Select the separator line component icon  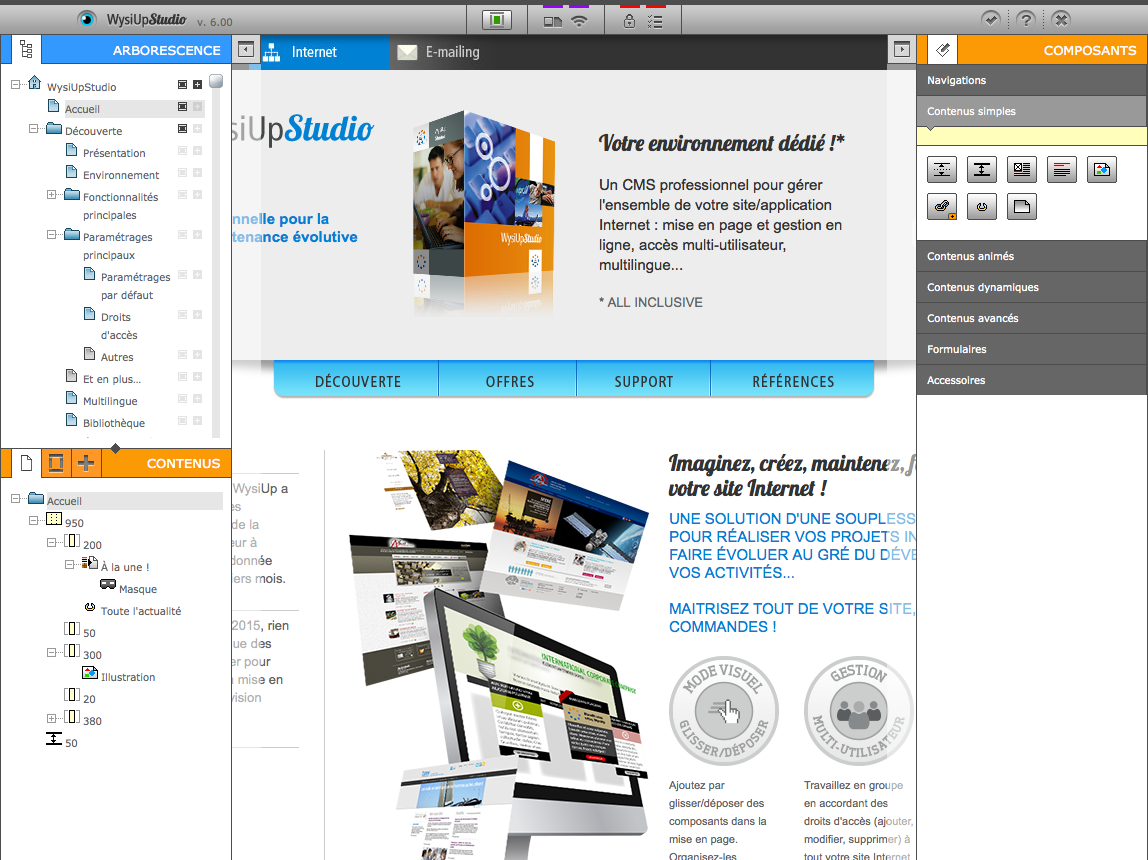pyautogui.click(x=942, y=170)
